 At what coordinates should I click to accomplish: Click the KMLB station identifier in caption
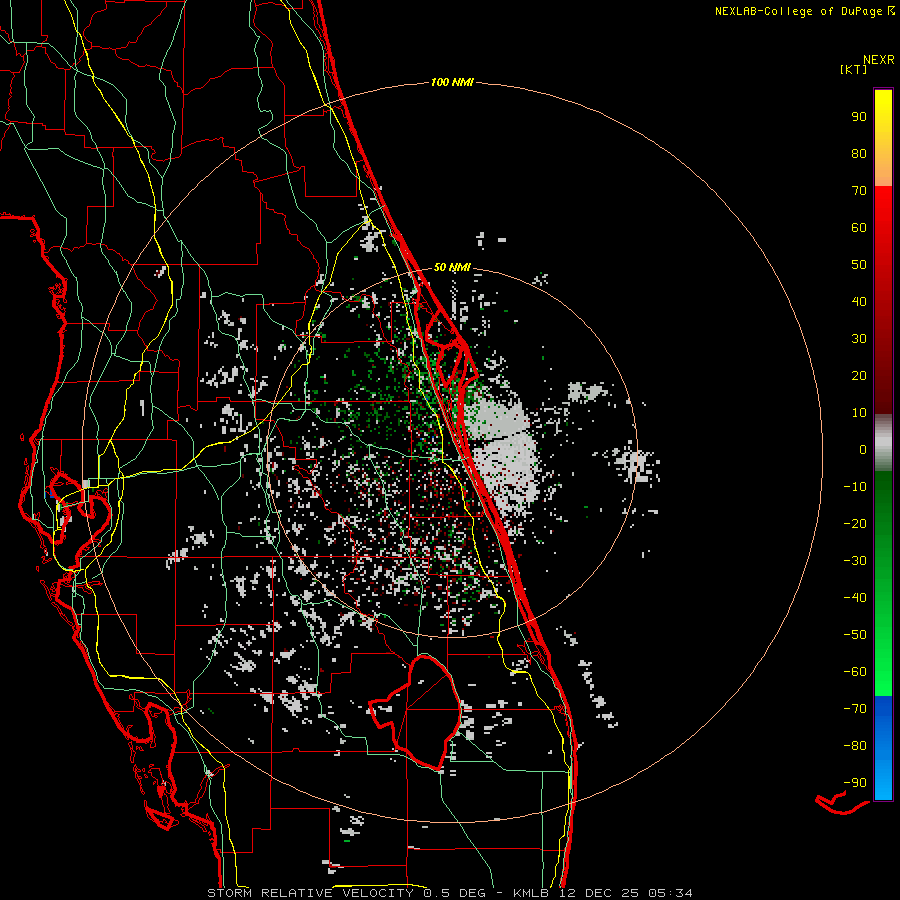(x=533, y=892)
